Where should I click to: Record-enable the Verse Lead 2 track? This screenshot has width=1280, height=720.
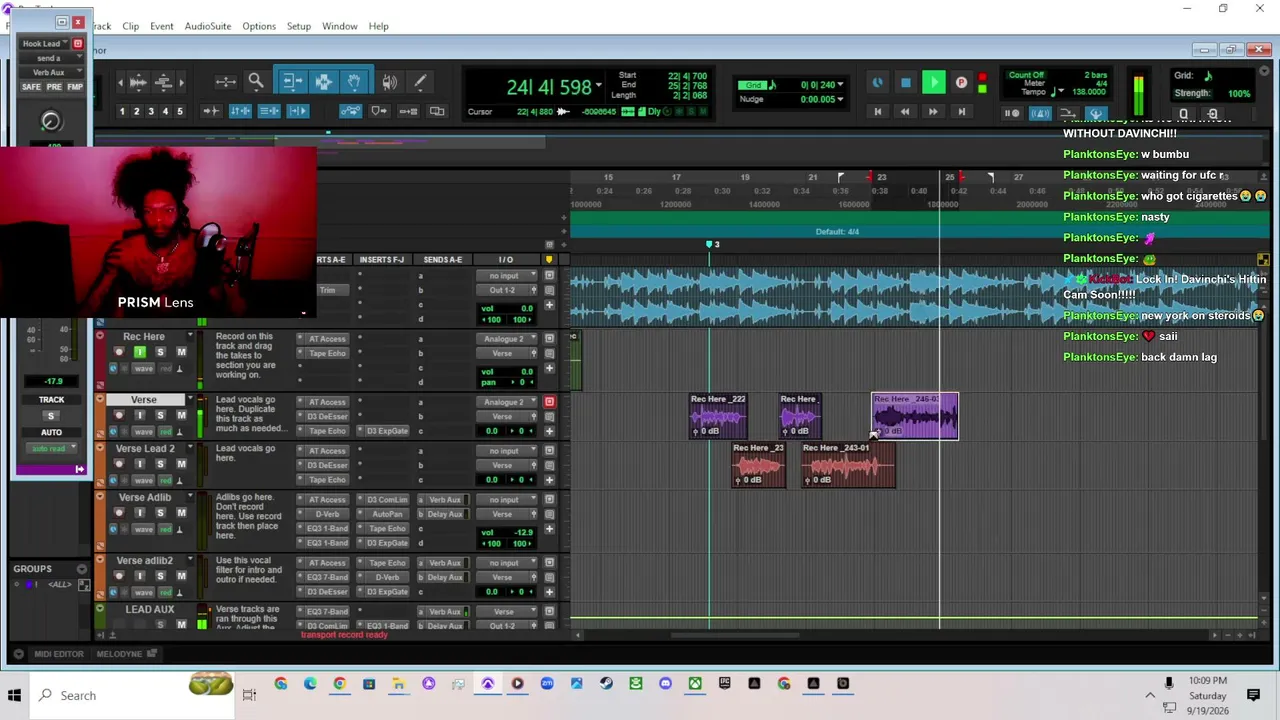(120, 464)
